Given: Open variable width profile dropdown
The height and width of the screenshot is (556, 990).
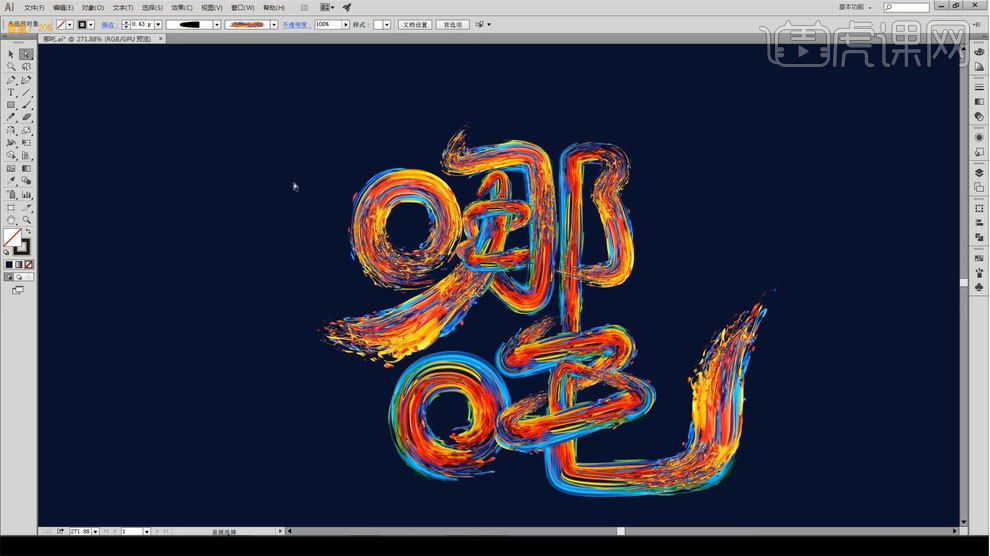Looking at the screenshot, I should click(x=217, y=25).
